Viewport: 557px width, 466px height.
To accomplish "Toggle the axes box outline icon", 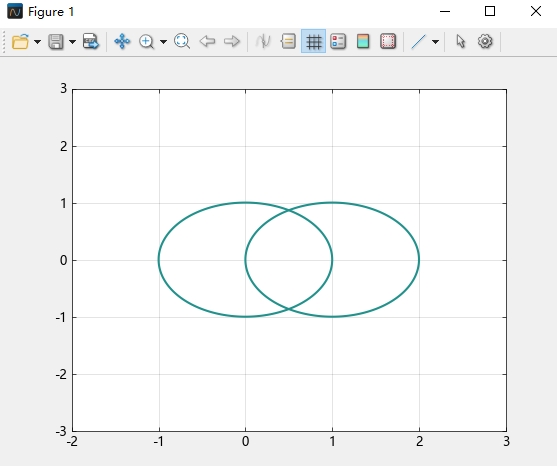I will coord(388,42).
